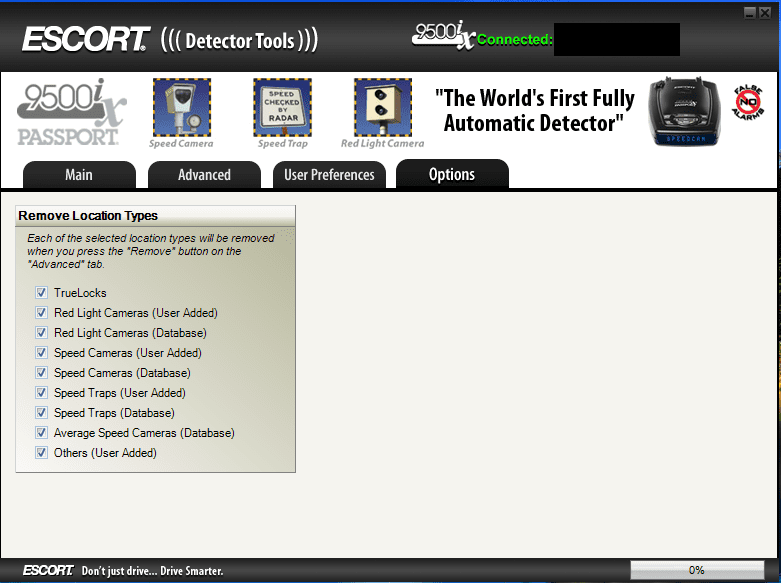Toggle Red Light Cameras (Database)
This screenshot has height=583, width=781.
(x=41, y=332)
